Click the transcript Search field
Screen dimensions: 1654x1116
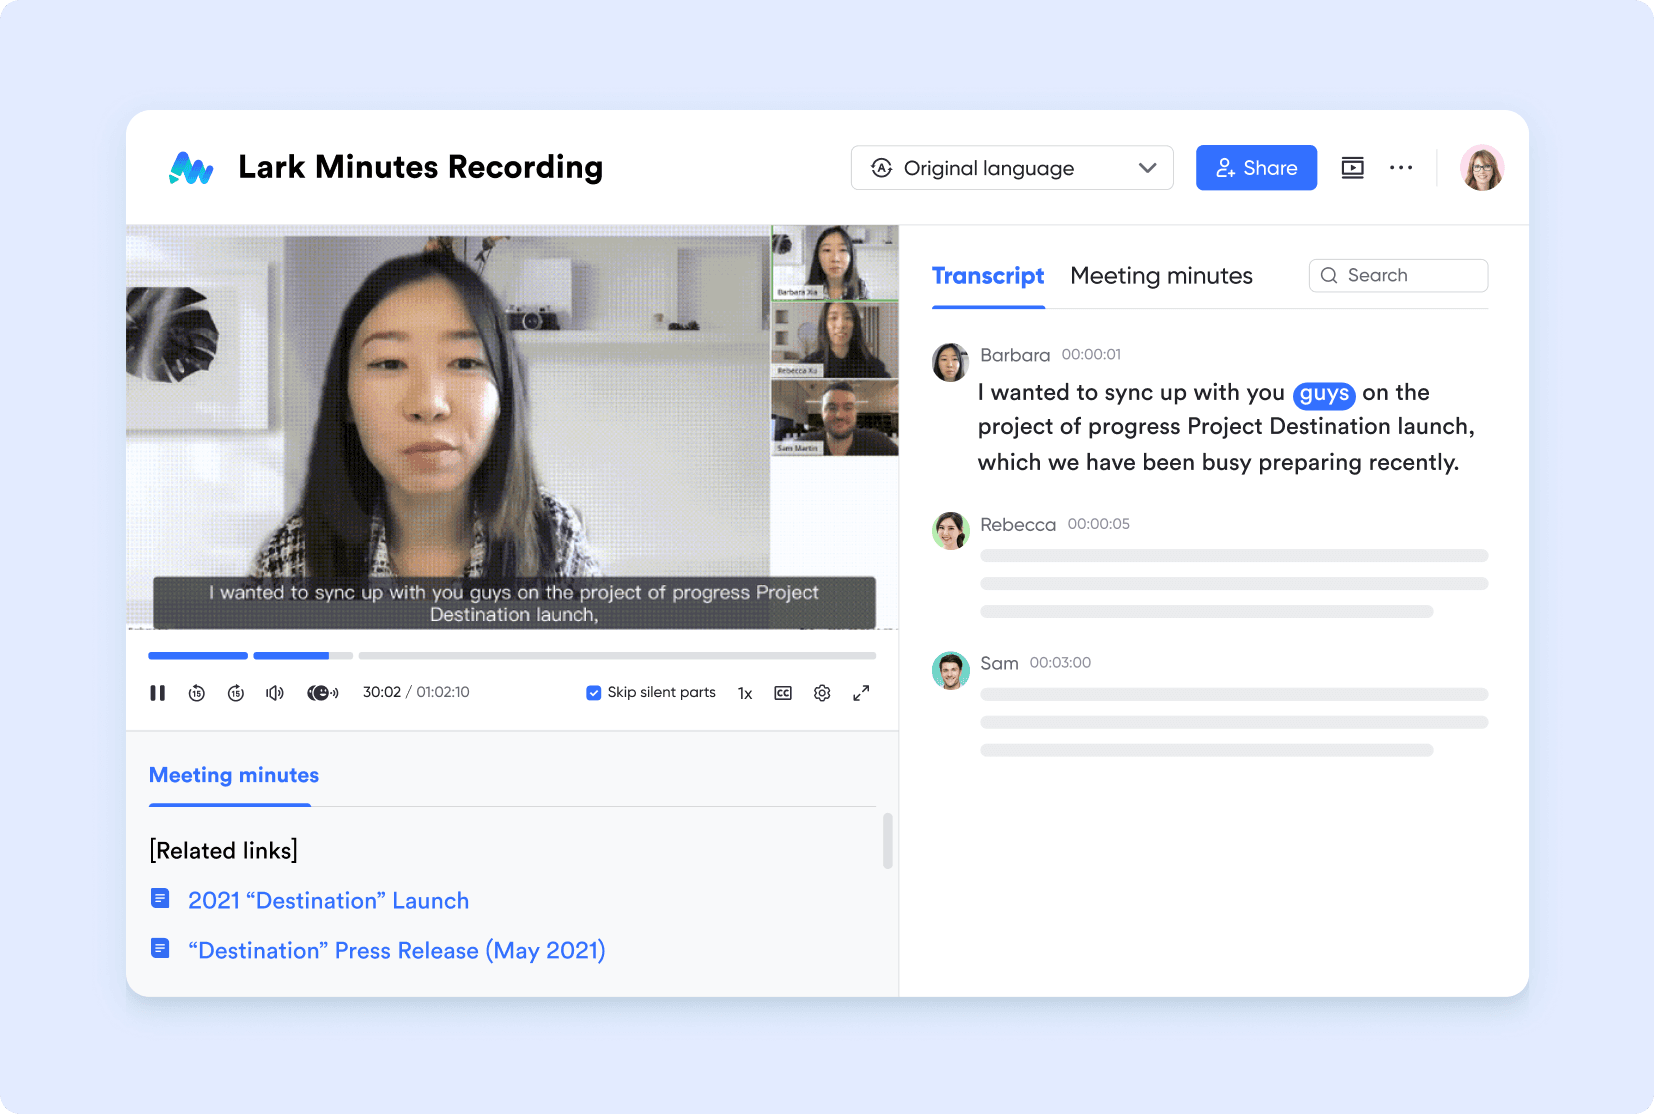tap(1398, 276)
